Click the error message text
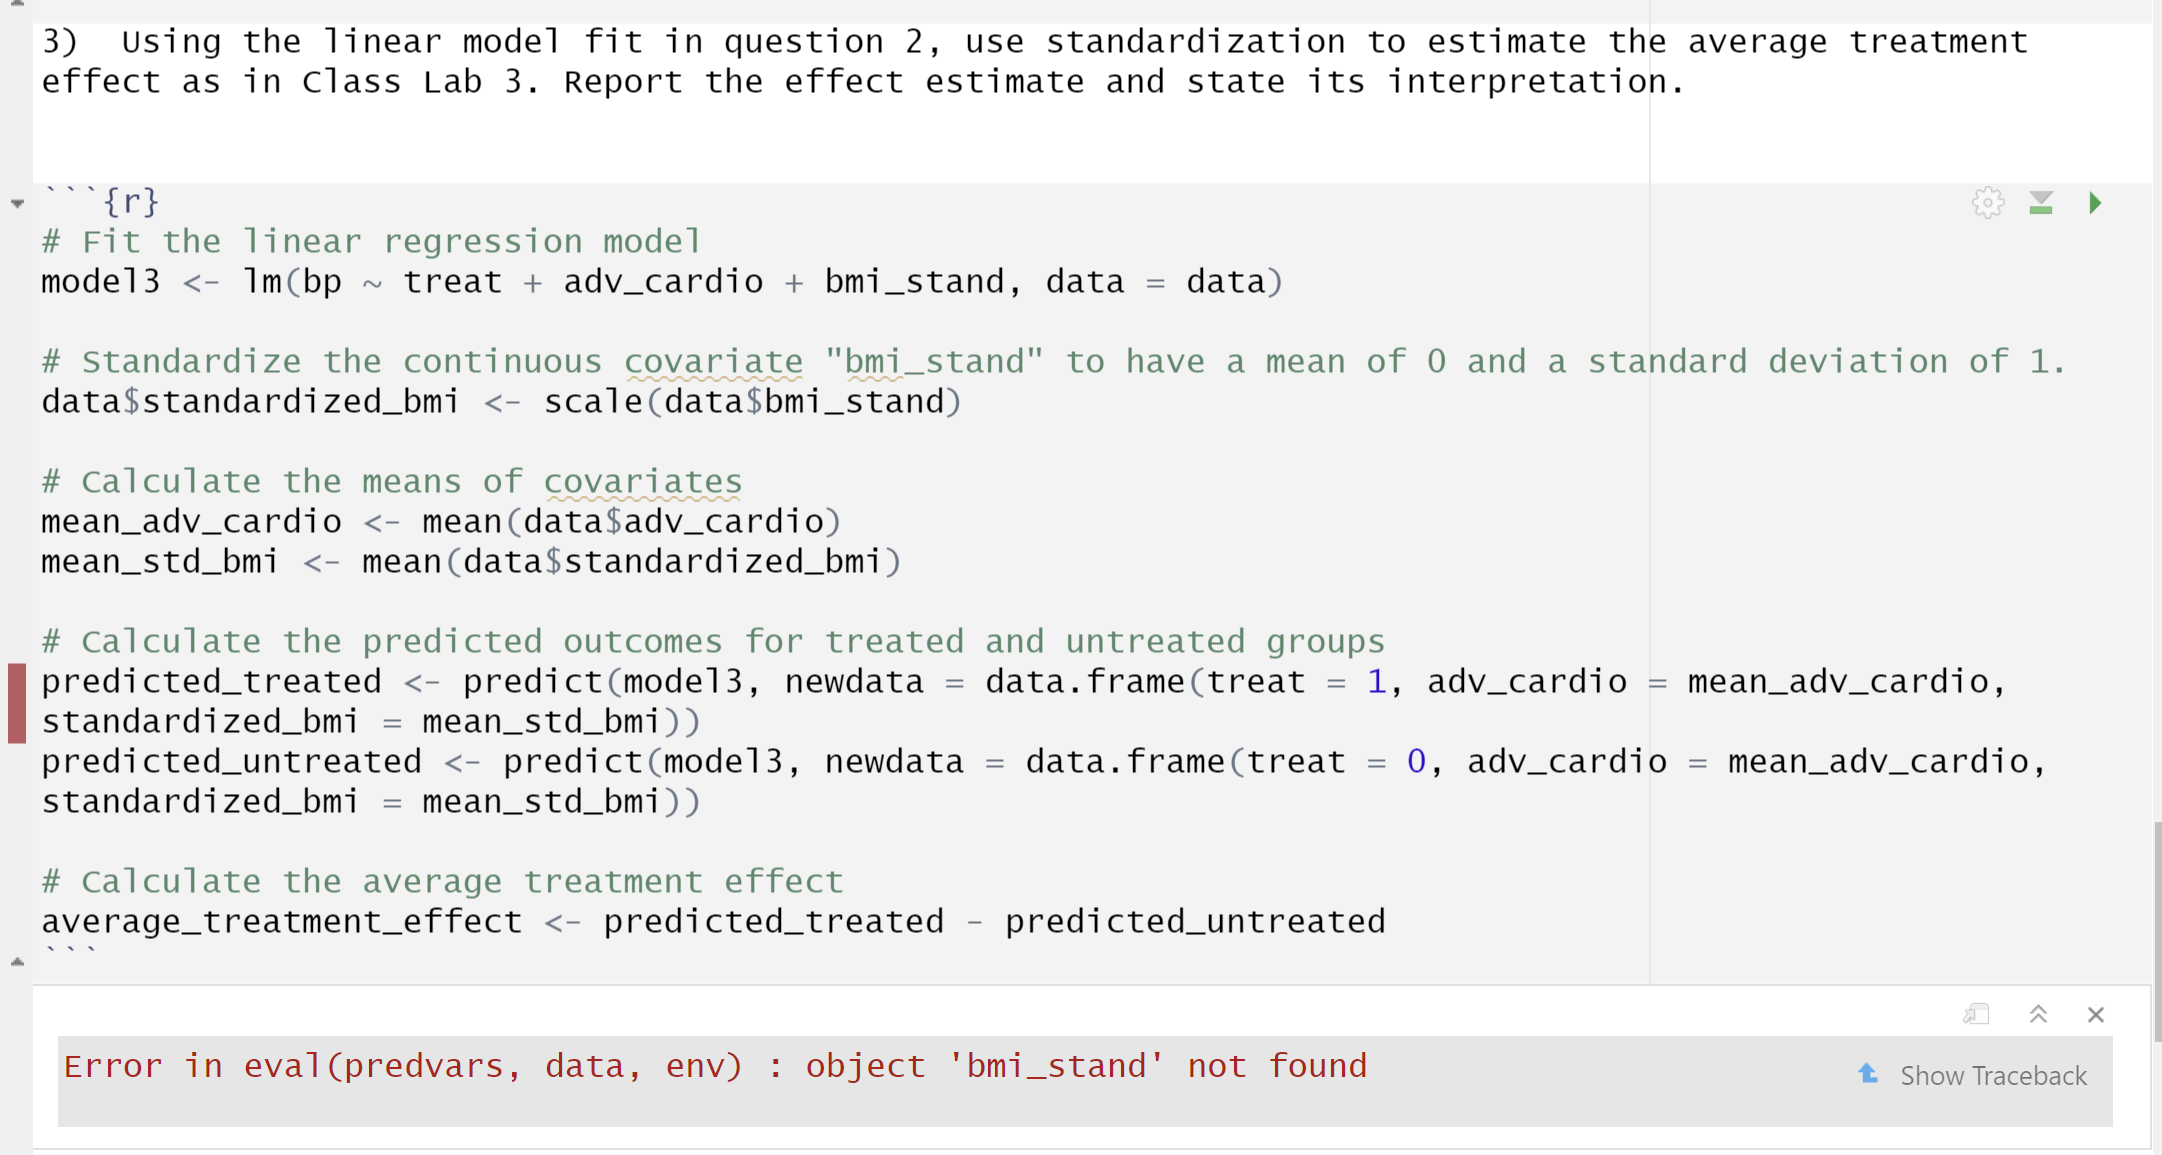The width and height of the screenshot is (2162, 1155). tap(715, 1066)
